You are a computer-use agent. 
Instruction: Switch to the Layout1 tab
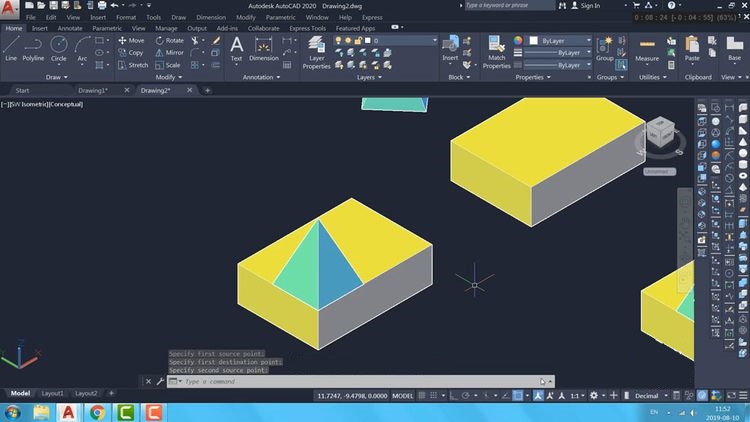tap(51, 394)
